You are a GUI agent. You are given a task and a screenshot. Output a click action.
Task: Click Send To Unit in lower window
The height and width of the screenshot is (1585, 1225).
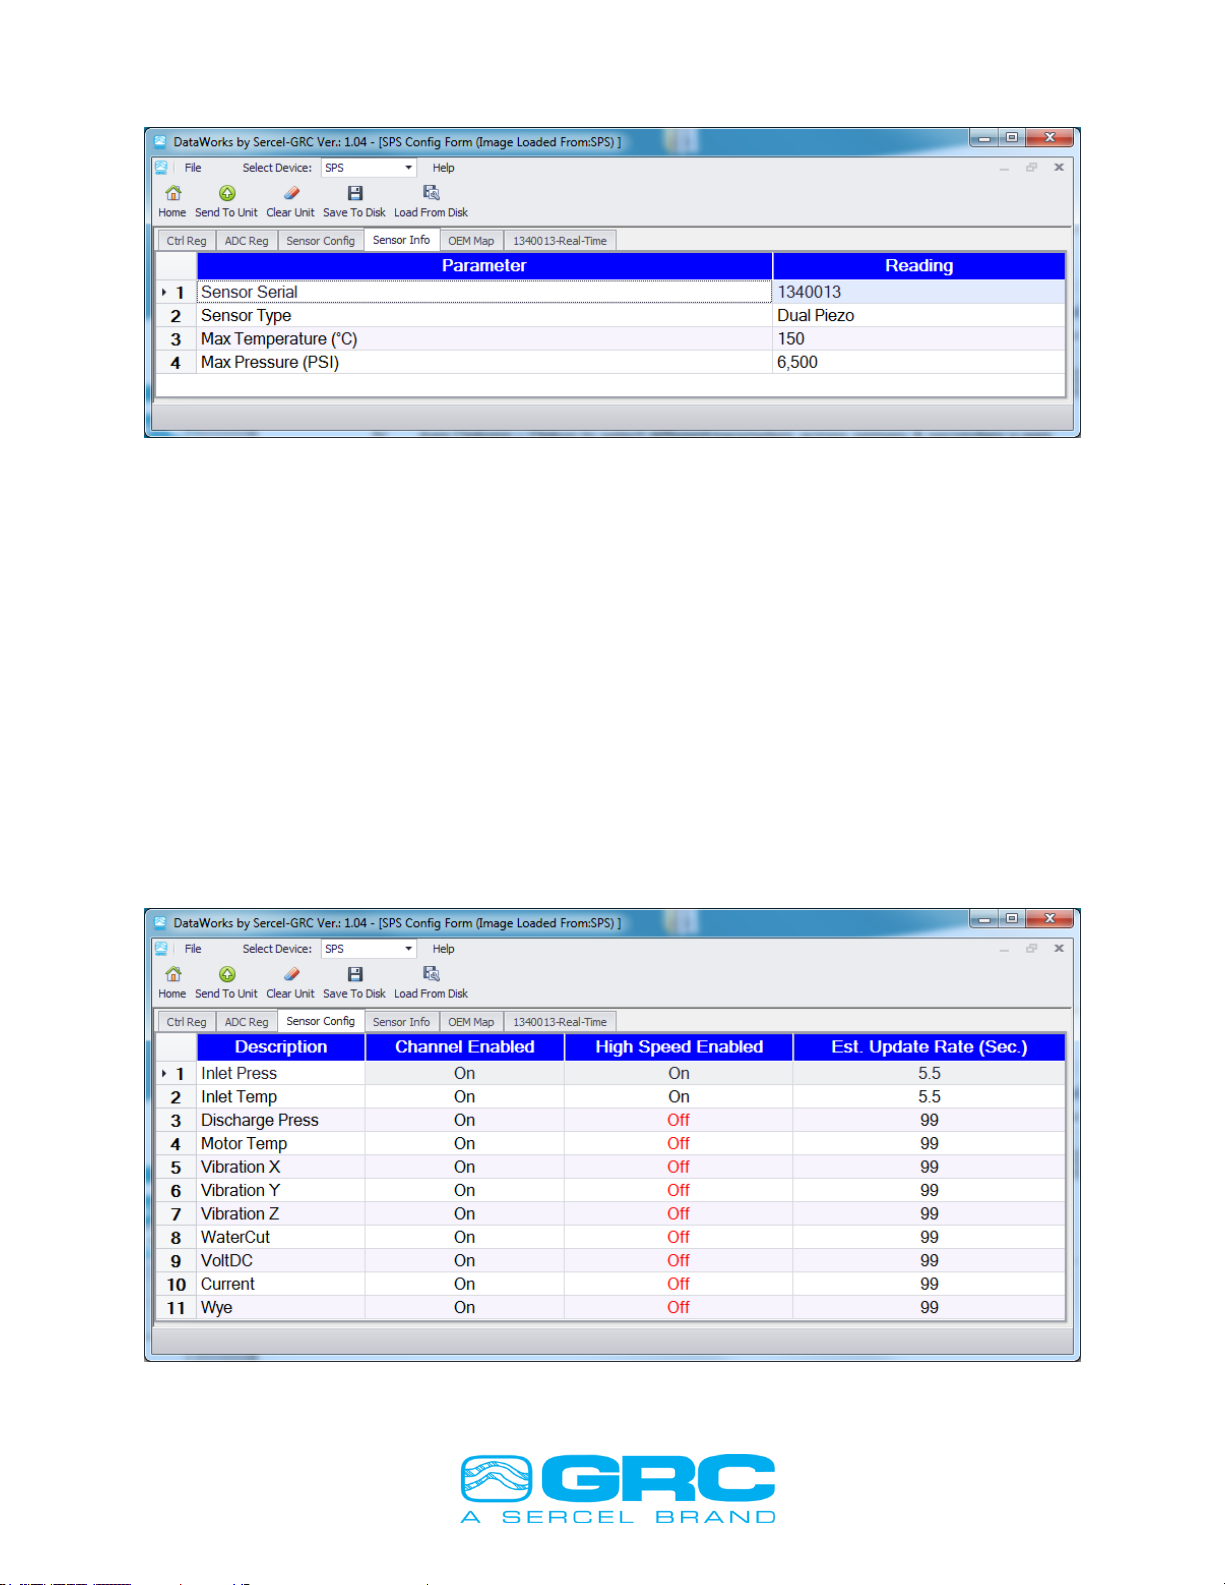coord(226,982)
